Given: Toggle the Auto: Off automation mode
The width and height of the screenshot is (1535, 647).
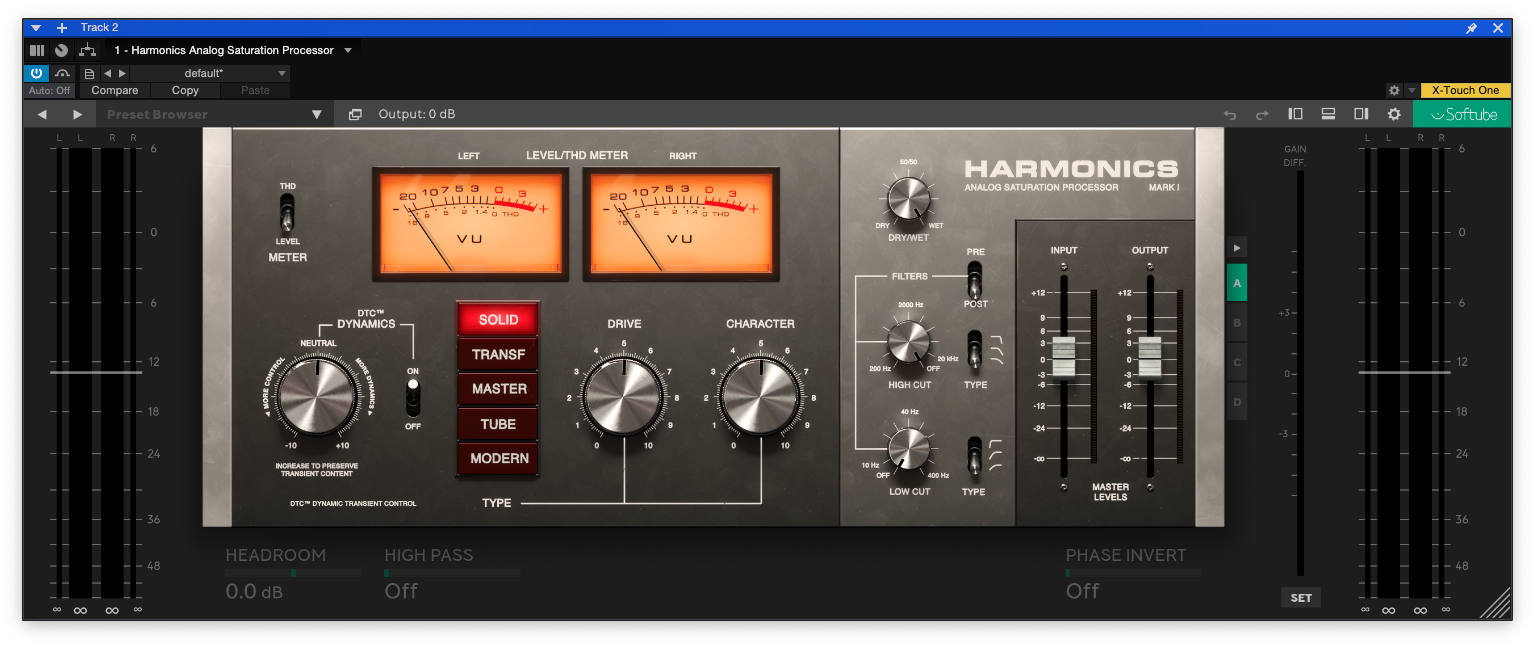Looking at the screenshot, I should 49,90.
